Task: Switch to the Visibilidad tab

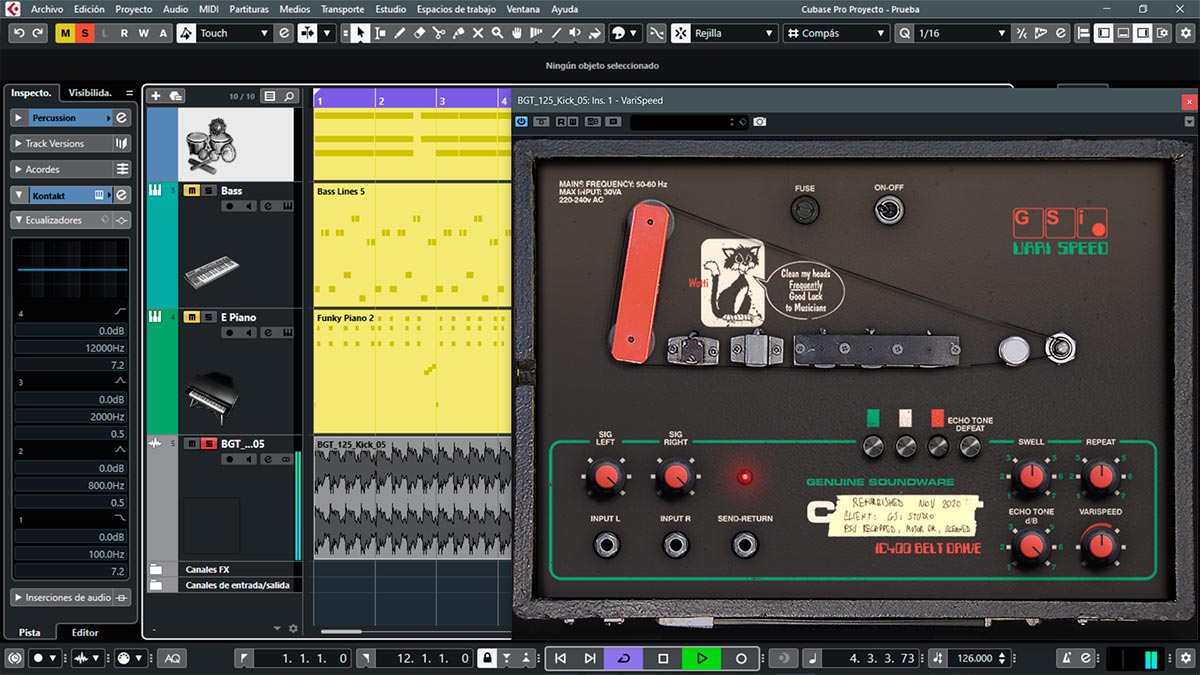Action: click(x=90, y=92)
